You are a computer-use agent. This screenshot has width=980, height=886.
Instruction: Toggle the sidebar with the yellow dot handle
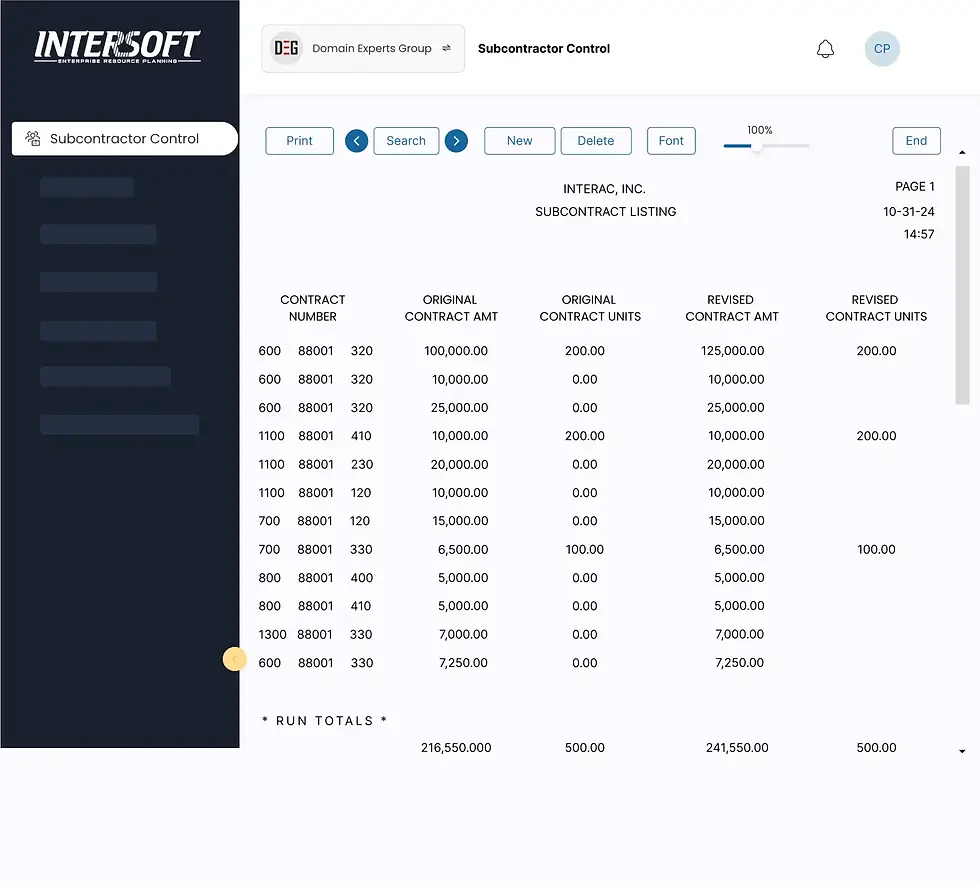click(234, 659)
